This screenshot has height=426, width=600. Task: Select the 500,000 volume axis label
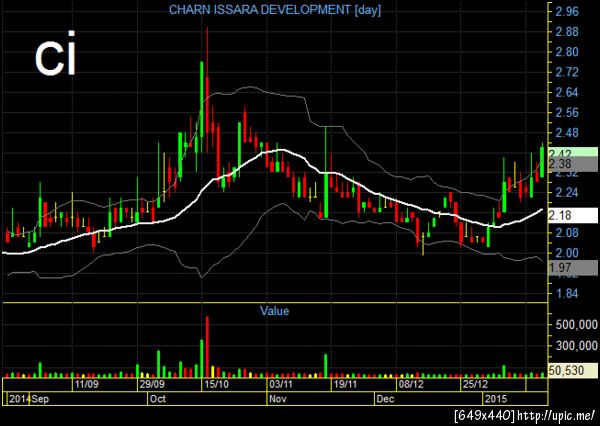click(x=576, y=325)
